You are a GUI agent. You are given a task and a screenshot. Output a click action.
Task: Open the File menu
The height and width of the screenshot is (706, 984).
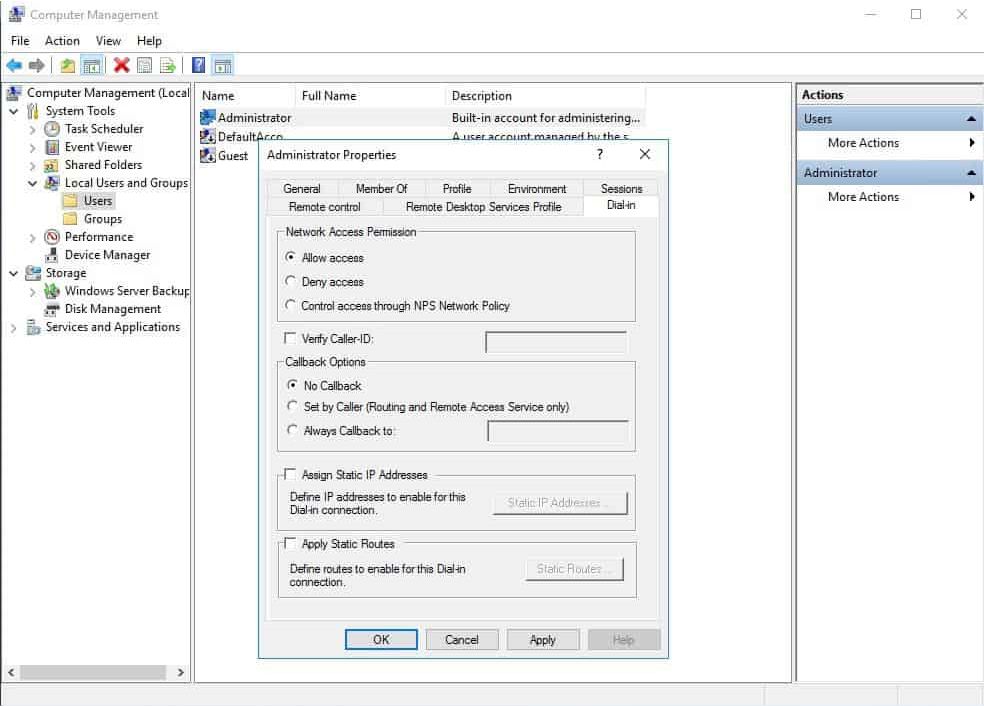point(20,41)
